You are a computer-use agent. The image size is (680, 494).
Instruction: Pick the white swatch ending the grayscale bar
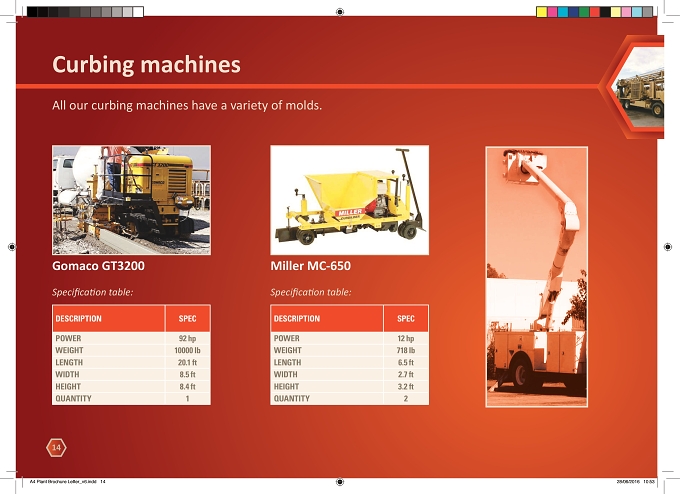click(x=138, y=12)
